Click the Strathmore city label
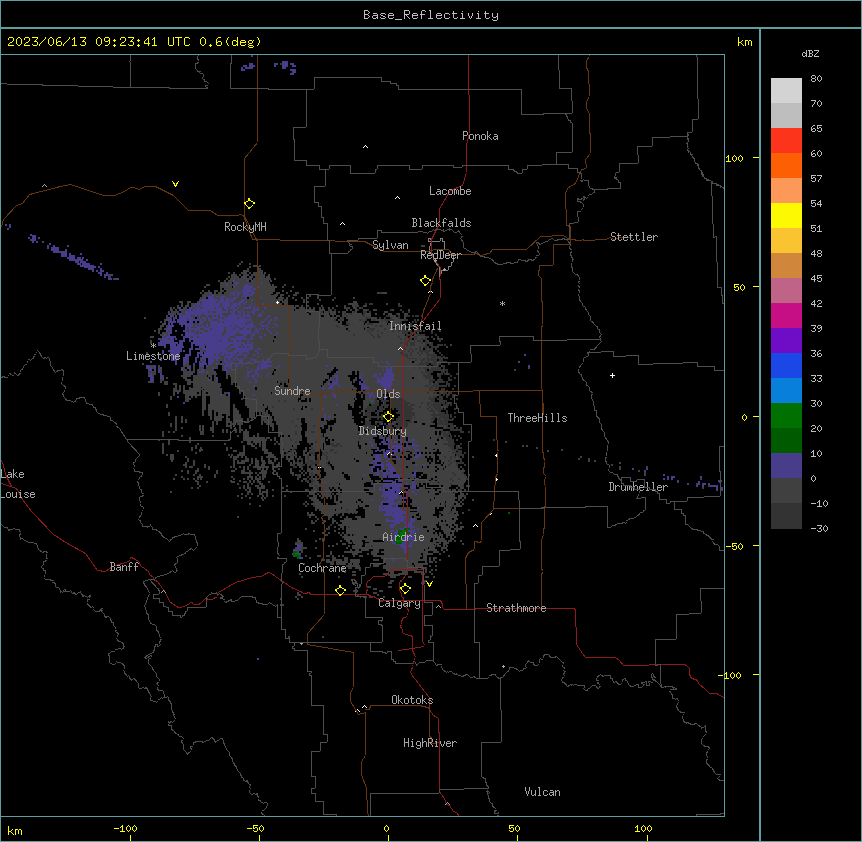The width and height of the screenshot is (862, 842). click(x=516, y=608)
